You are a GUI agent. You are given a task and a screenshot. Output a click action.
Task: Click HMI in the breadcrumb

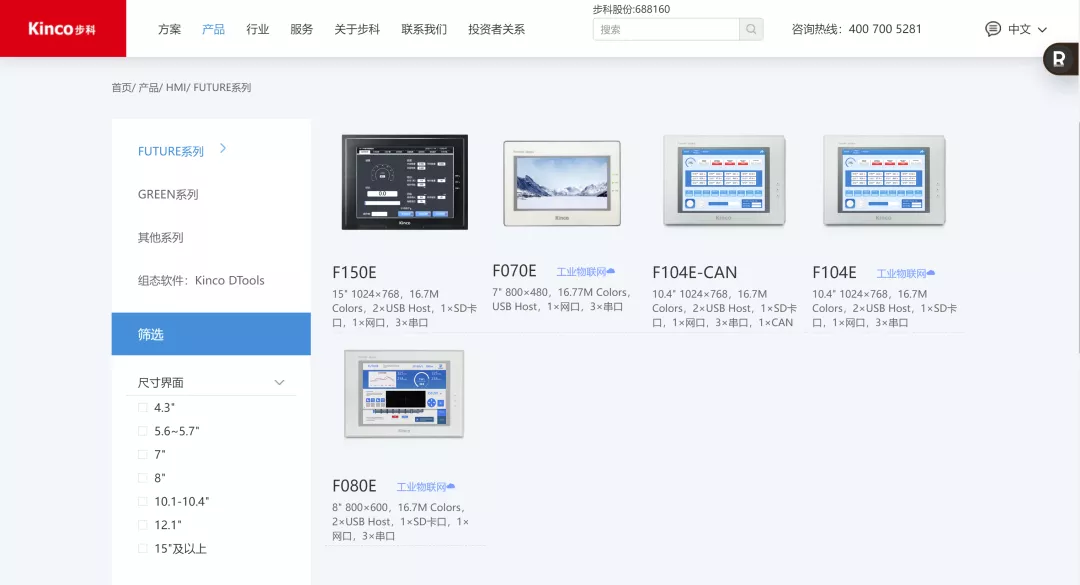176,88
